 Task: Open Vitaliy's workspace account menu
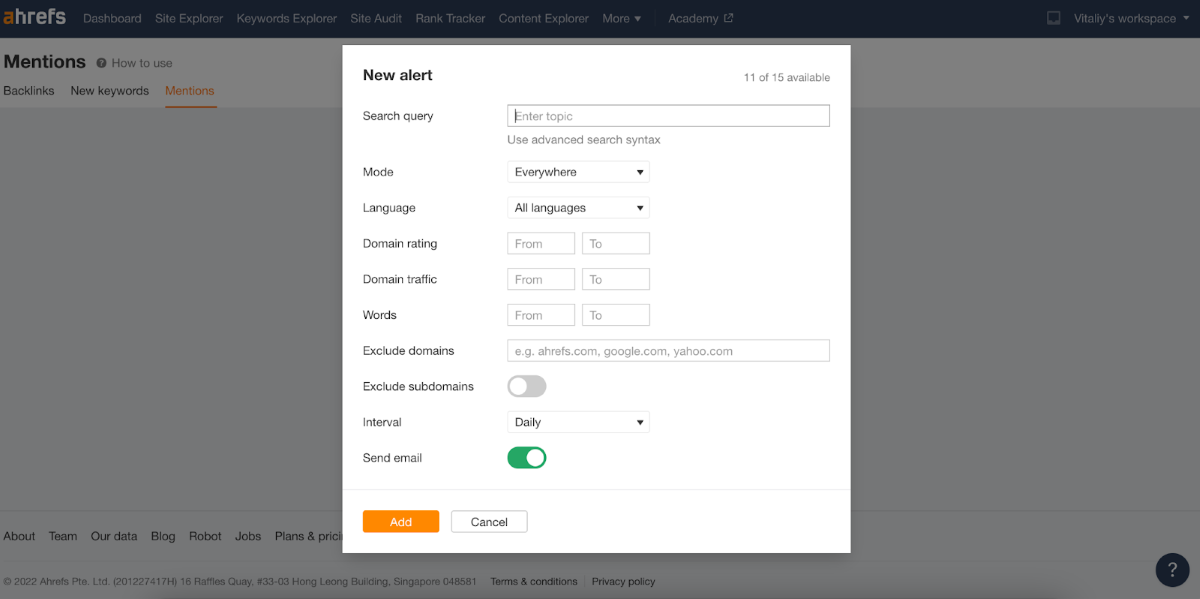pos(1131,18)
